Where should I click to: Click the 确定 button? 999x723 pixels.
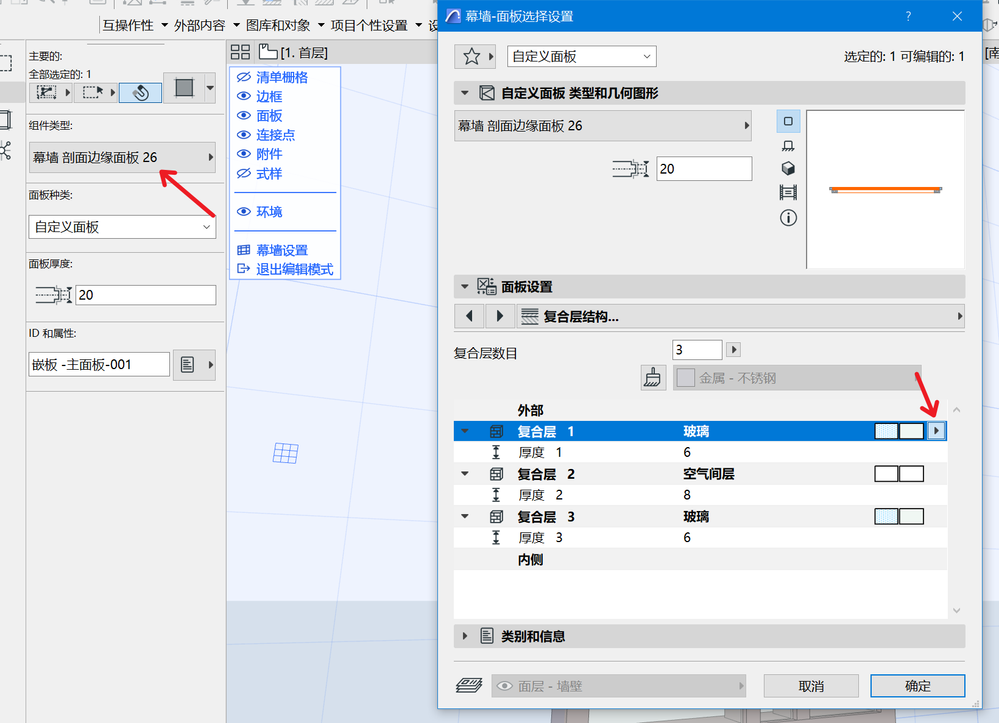pyautogui.click(x=917, y=686)
